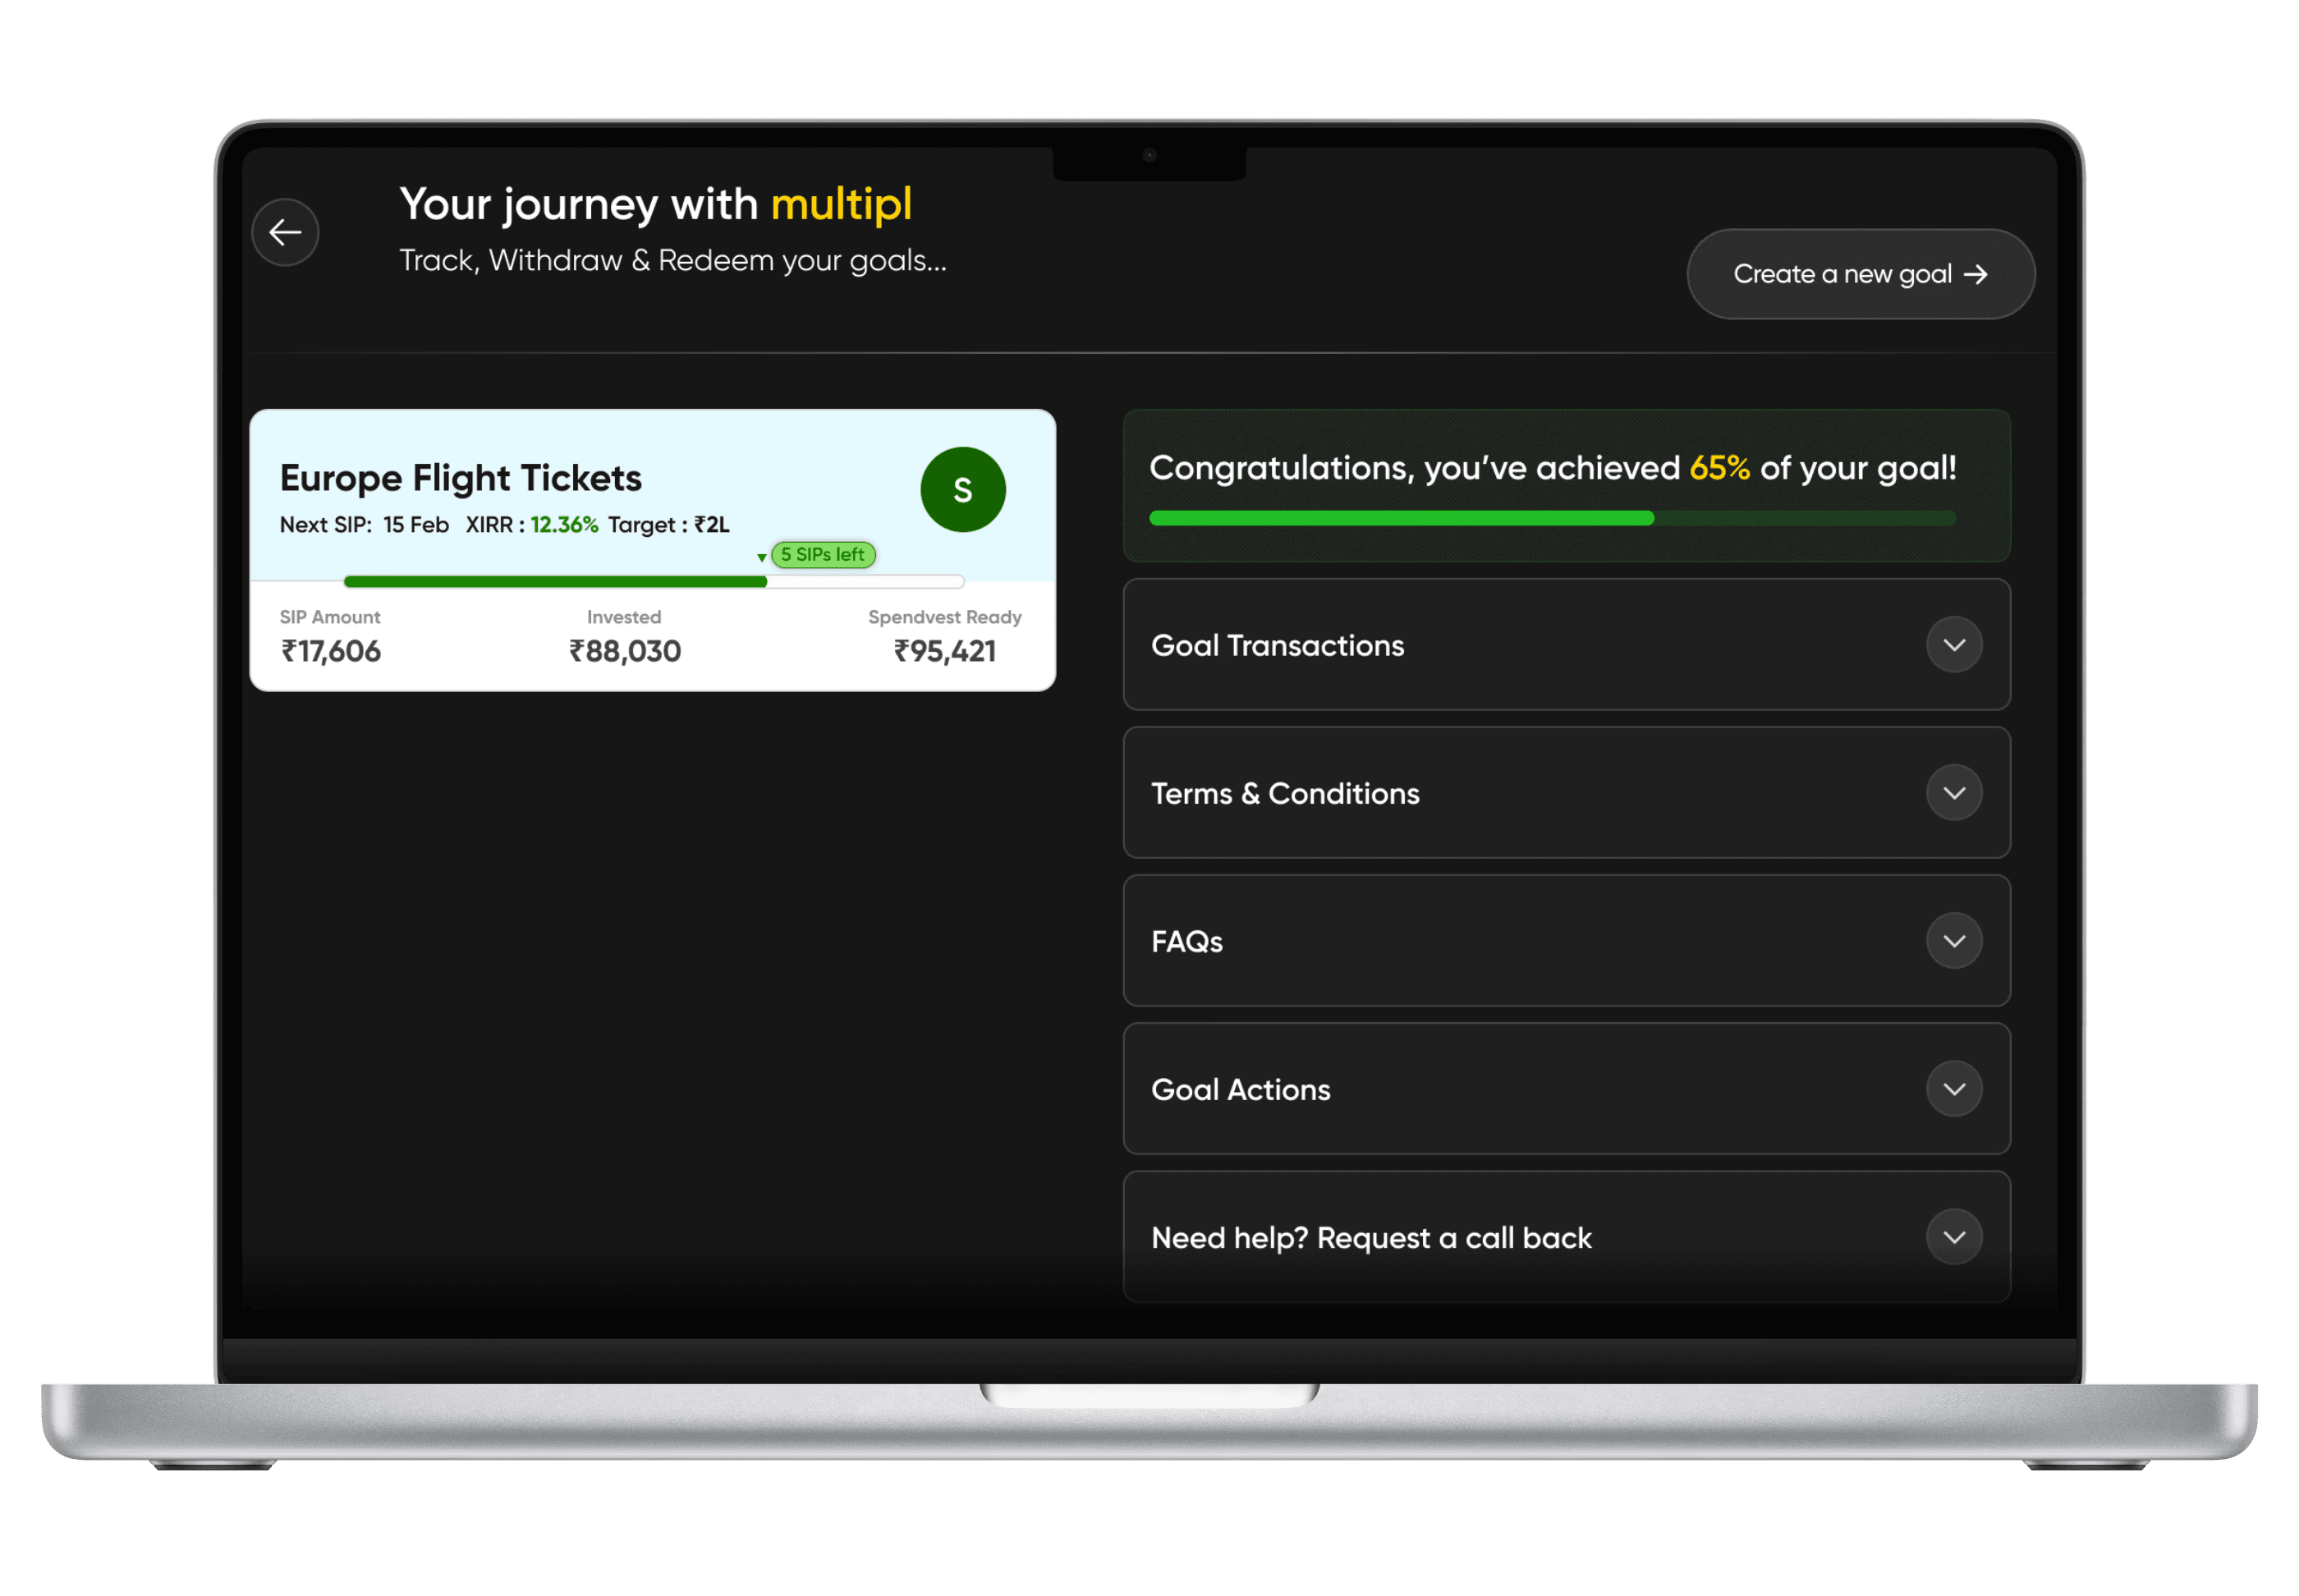The image size is (2299, 1596).
Task: Click arrow icon in Create new goal
Action: [1975, 275]
